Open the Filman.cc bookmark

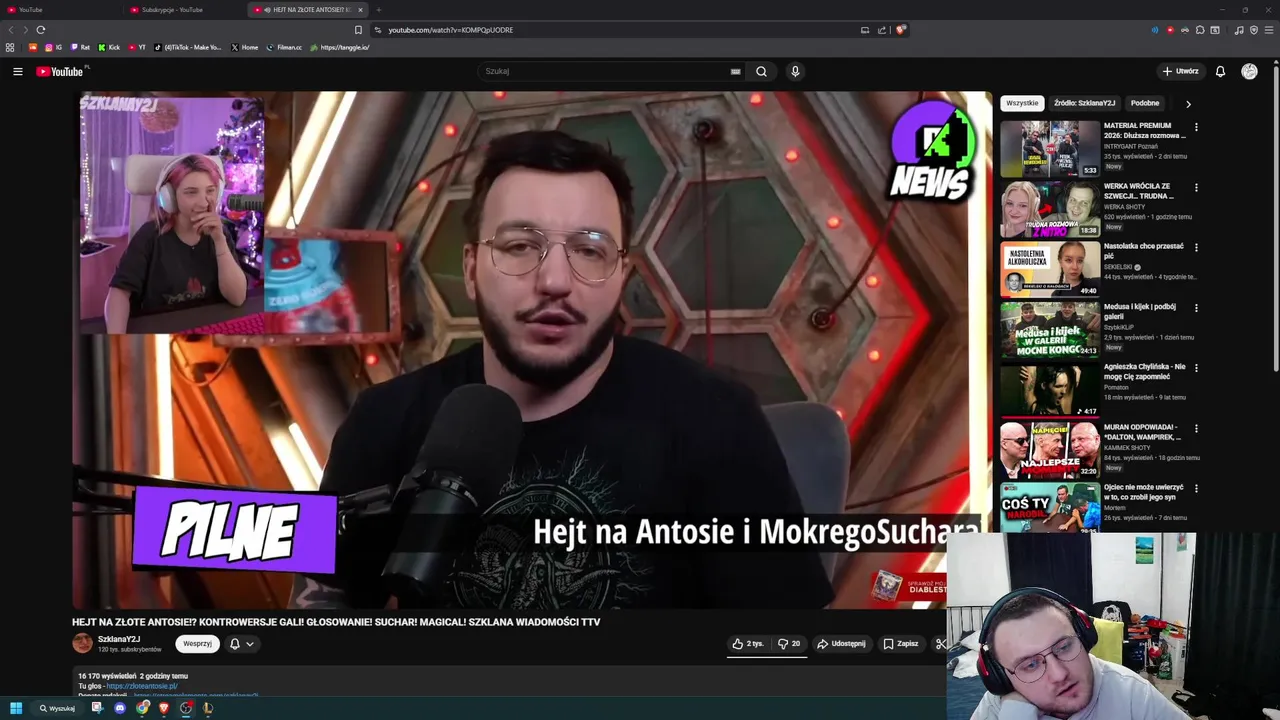(284, 47)
